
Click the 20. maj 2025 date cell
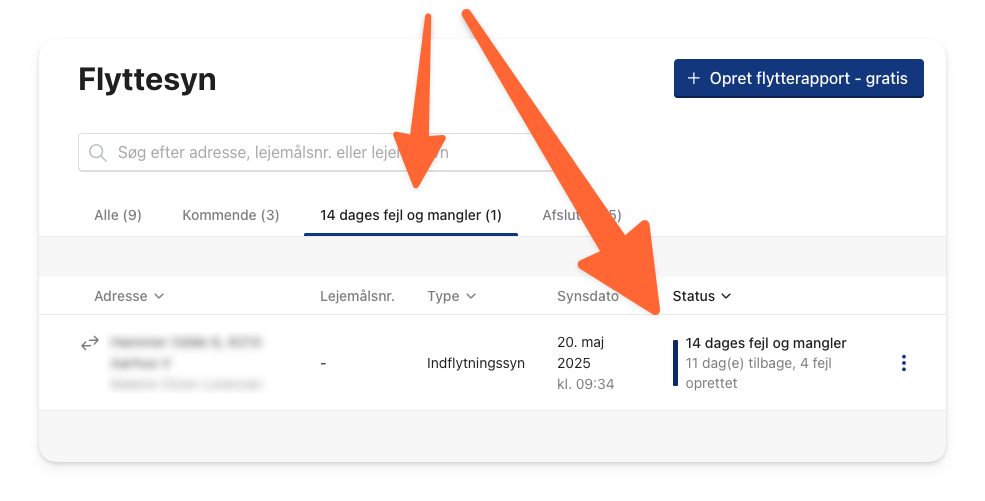(580, 353)
